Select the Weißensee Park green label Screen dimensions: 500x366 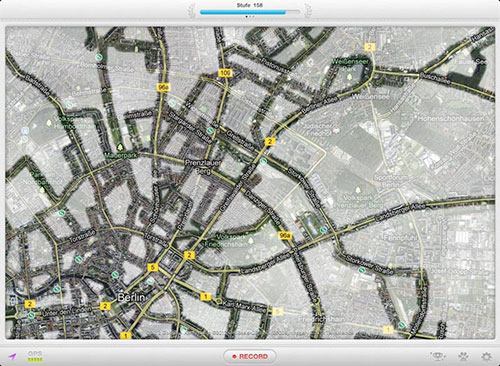350,65
